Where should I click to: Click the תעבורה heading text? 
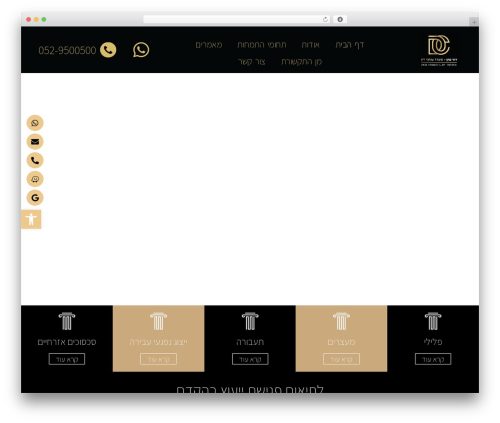click(250, 342)
